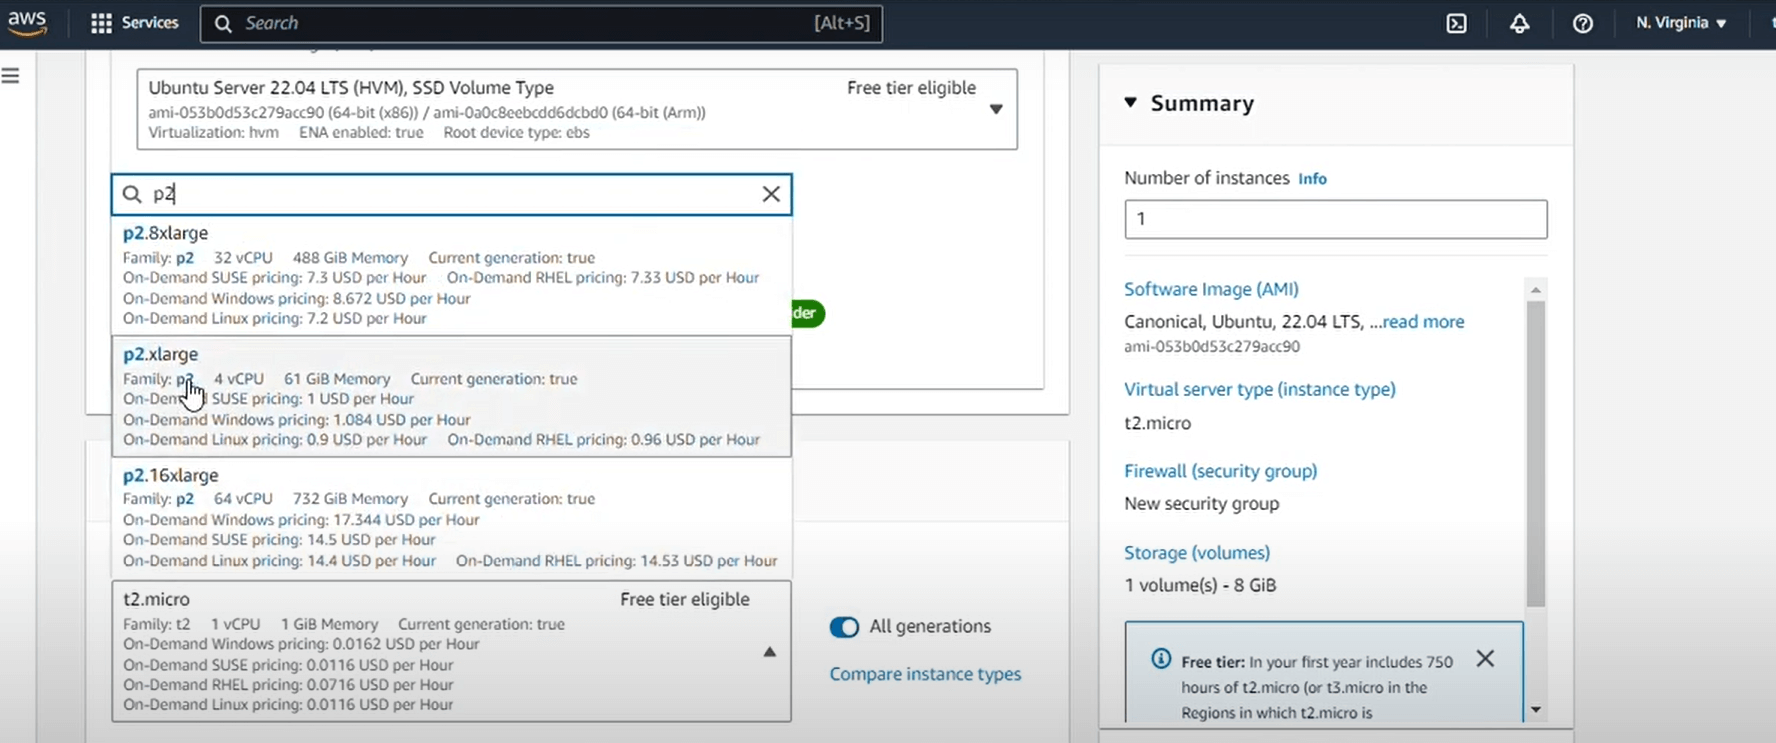This screenshot has height=743, width=1776.
Task: Clear the p2 instance type search
Action: click(771, 194)
